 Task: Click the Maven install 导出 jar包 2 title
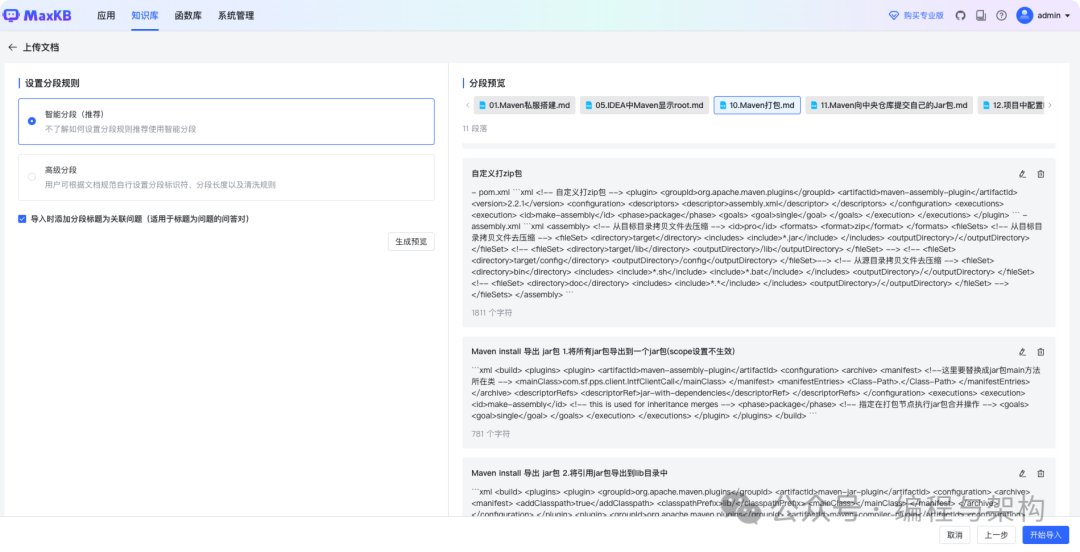(x=570, y=473)
